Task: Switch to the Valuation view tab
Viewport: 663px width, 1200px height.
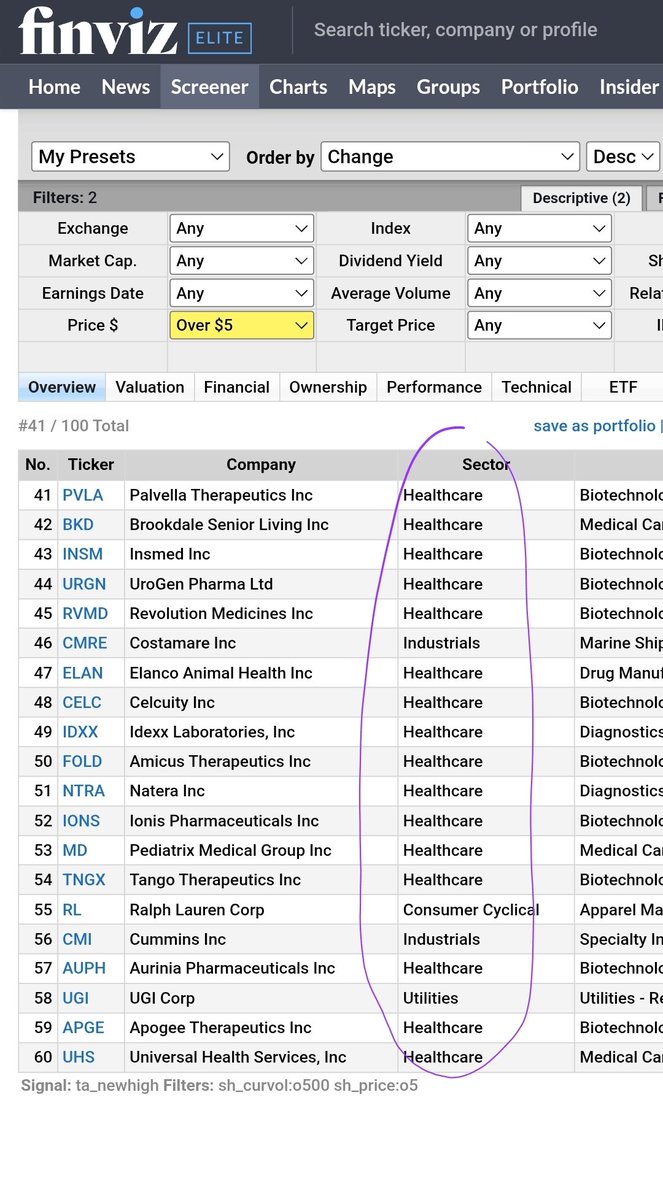Action: click(150, 387)
